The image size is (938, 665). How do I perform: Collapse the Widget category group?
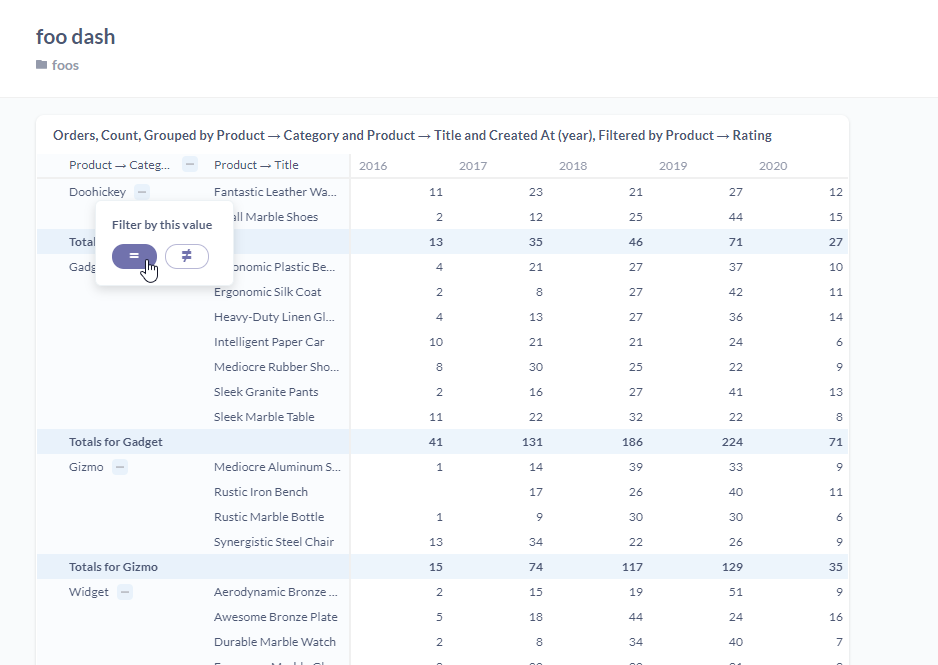point(124,591)
